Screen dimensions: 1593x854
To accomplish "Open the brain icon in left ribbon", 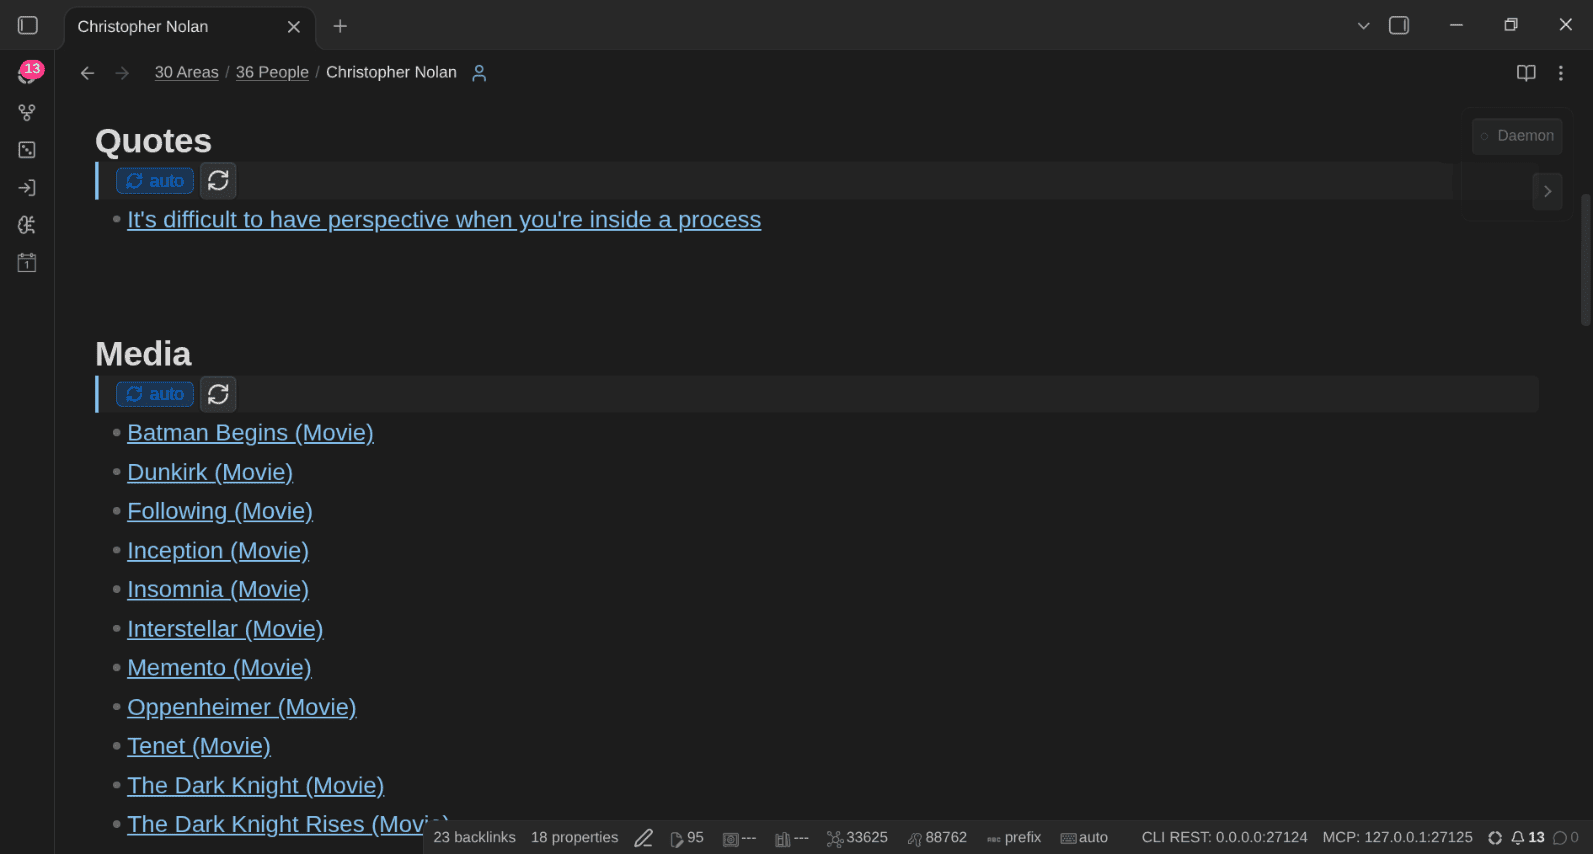I will click(27, 225).
